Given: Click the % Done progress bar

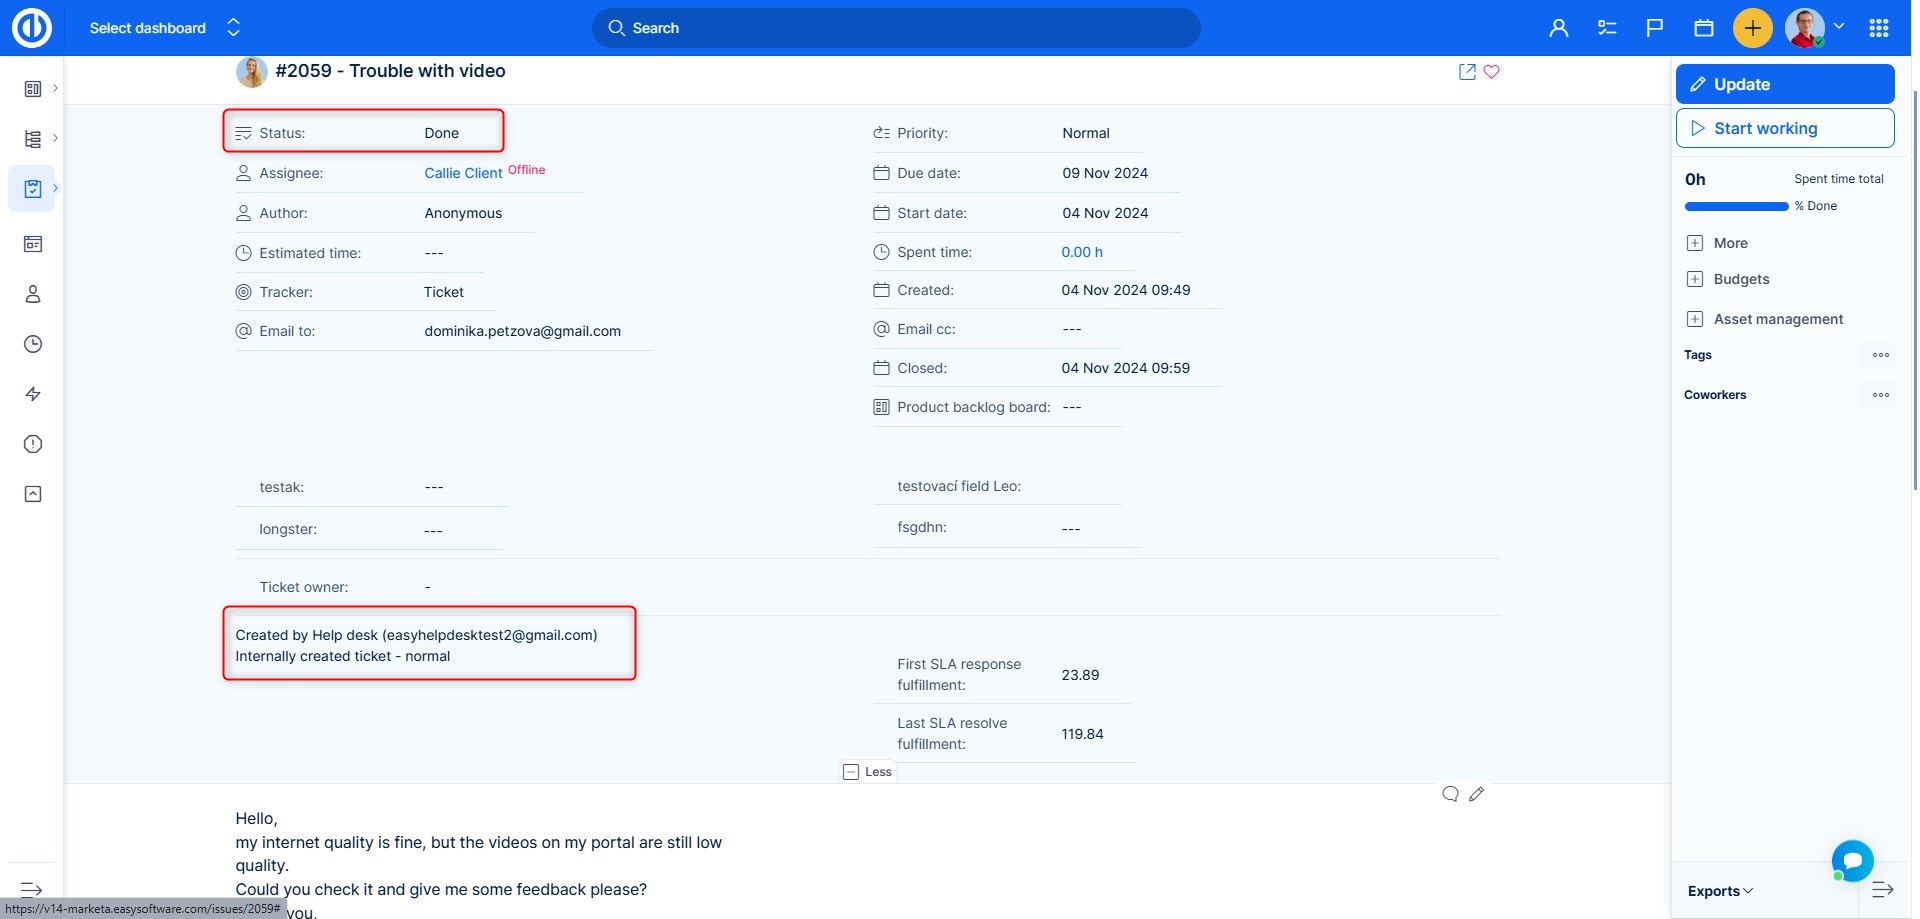Looking at the screenshot, I should tap(1736, 206).
